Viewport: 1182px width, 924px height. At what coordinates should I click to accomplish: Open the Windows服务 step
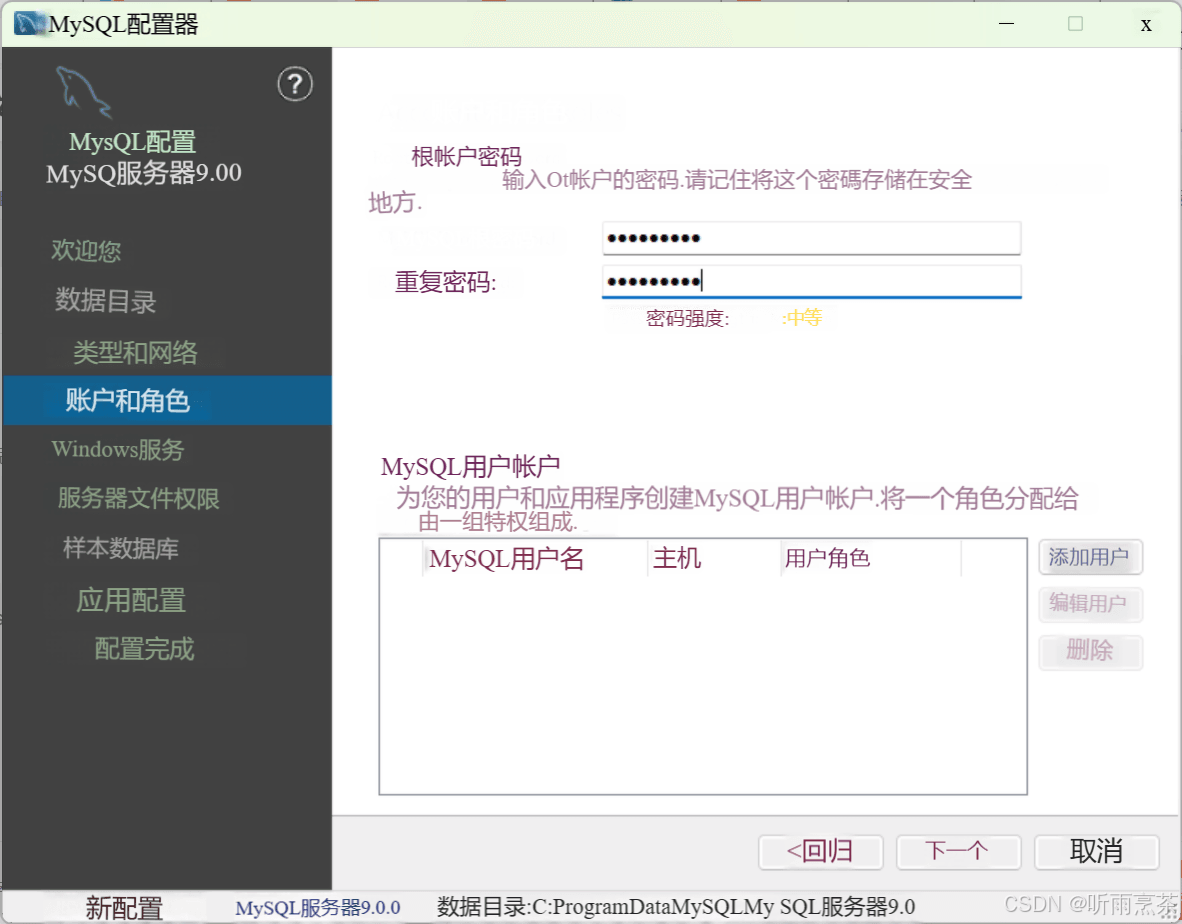click(x=118, y=449)
